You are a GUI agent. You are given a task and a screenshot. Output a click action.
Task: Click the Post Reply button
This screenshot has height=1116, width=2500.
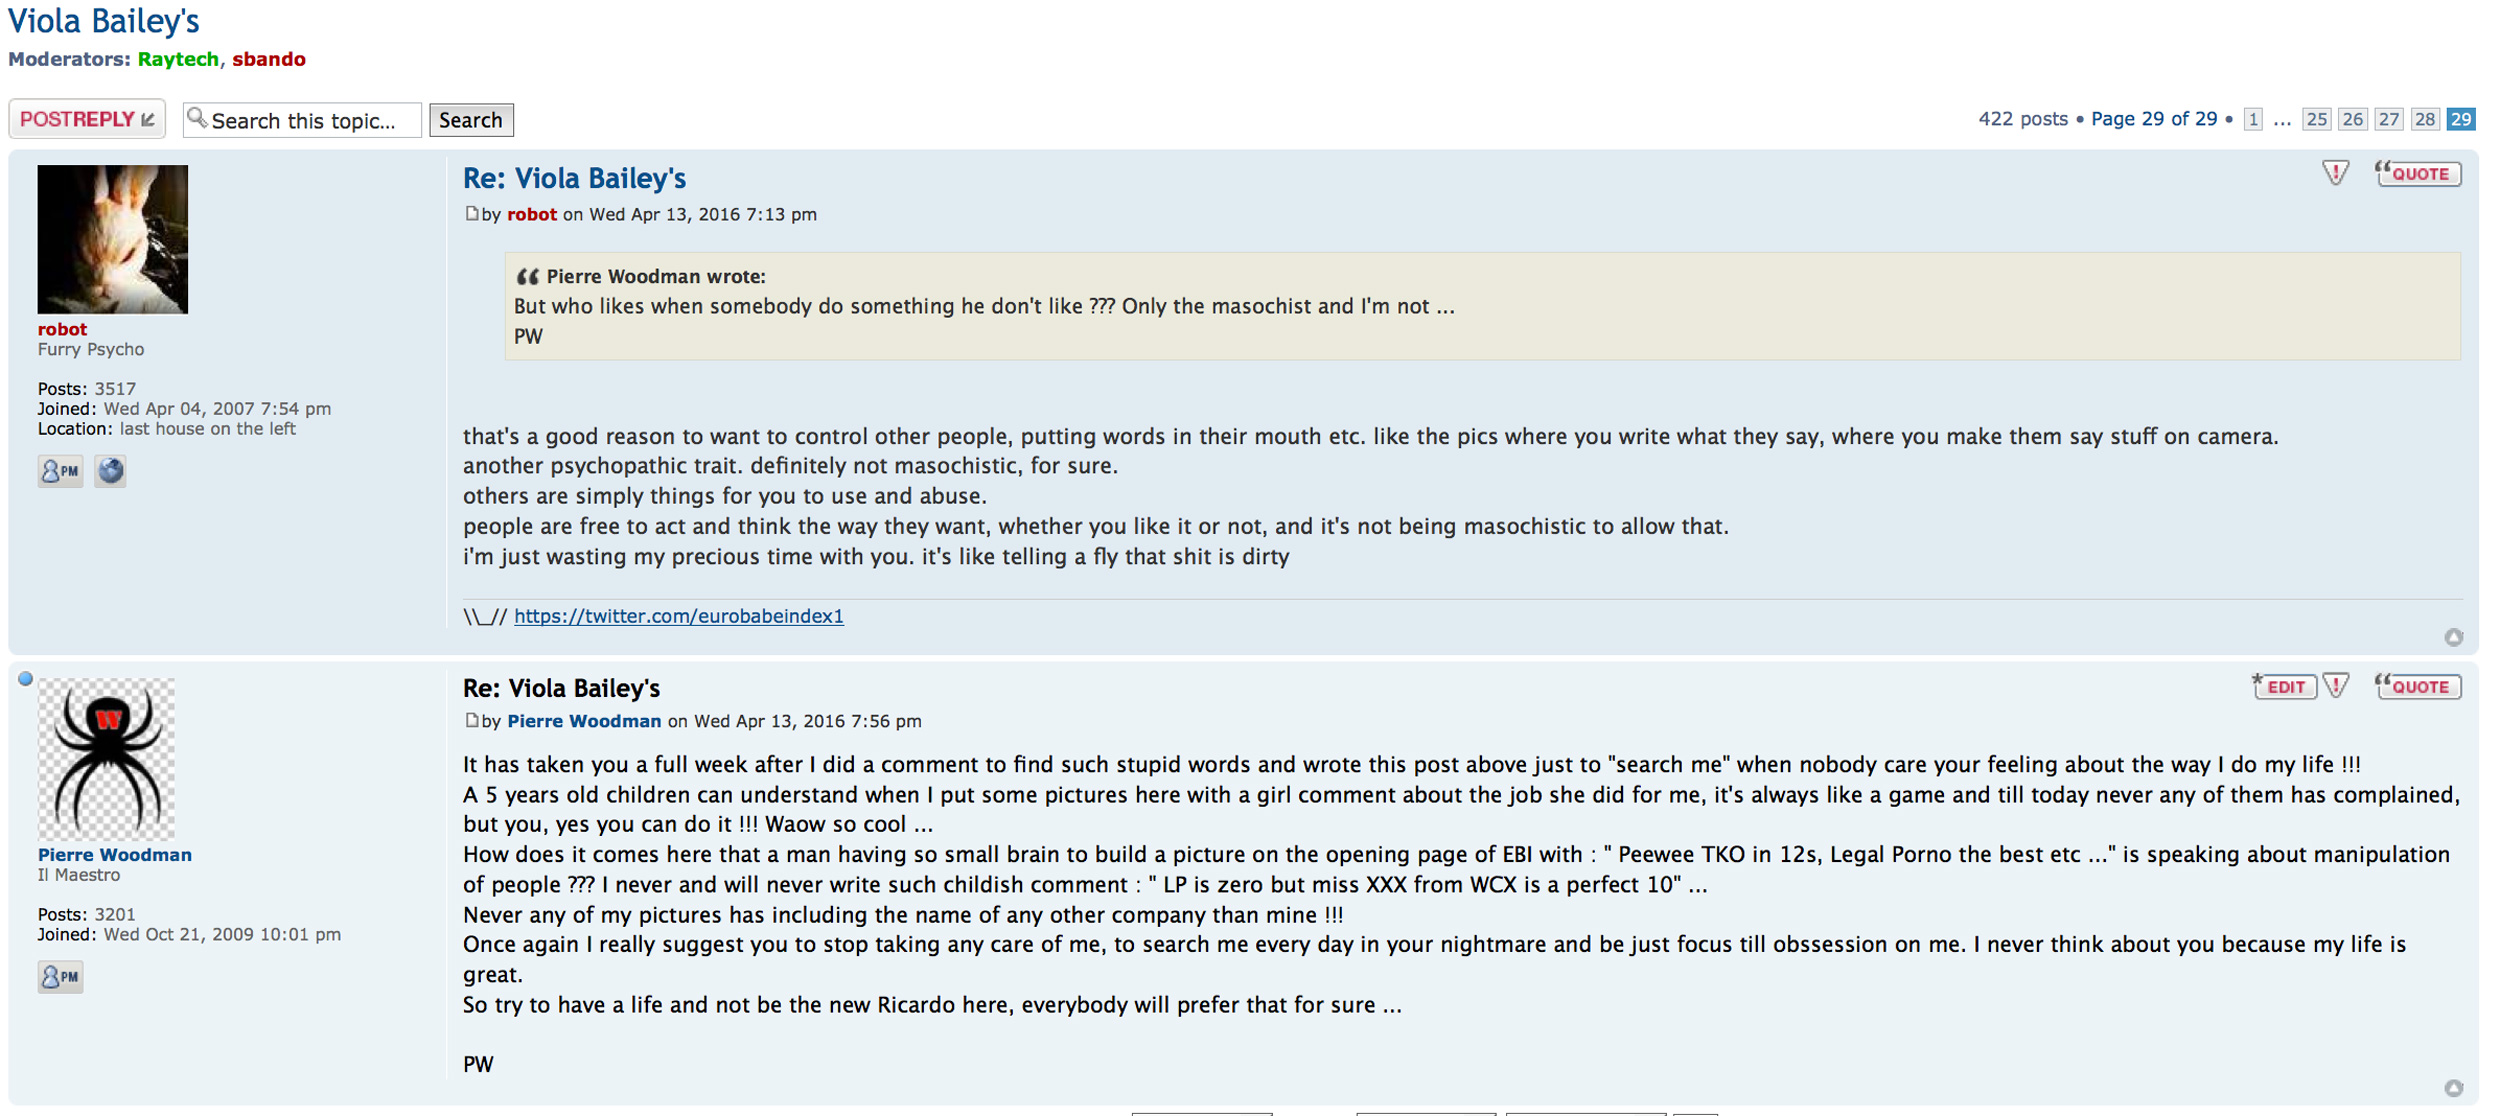click(87, 119)
